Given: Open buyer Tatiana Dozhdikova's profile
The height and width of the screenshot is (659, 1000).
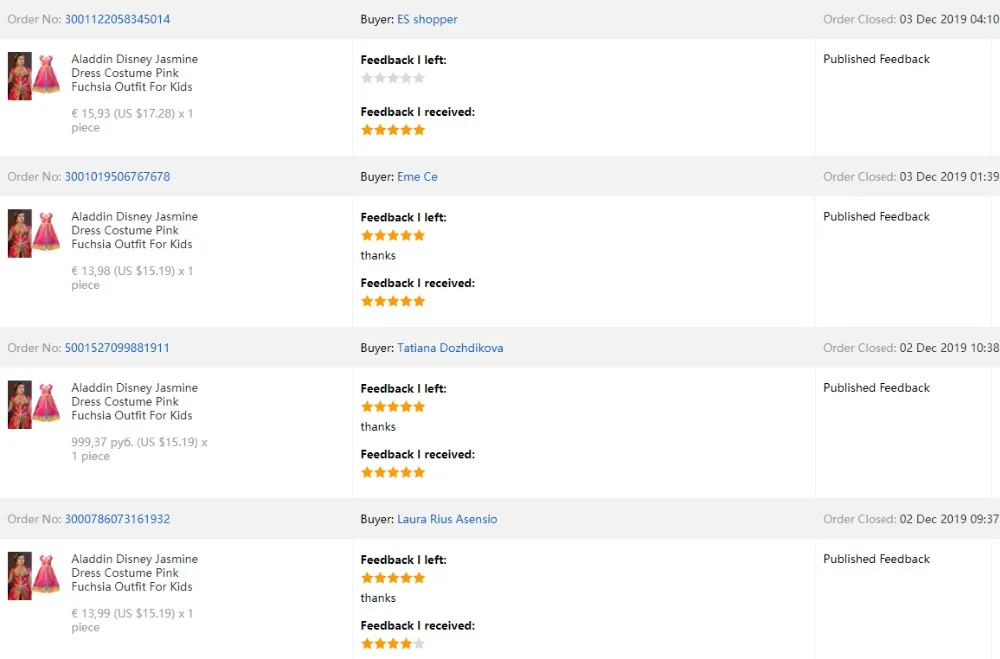Looking at the screenshot, I should pos(450,348).
